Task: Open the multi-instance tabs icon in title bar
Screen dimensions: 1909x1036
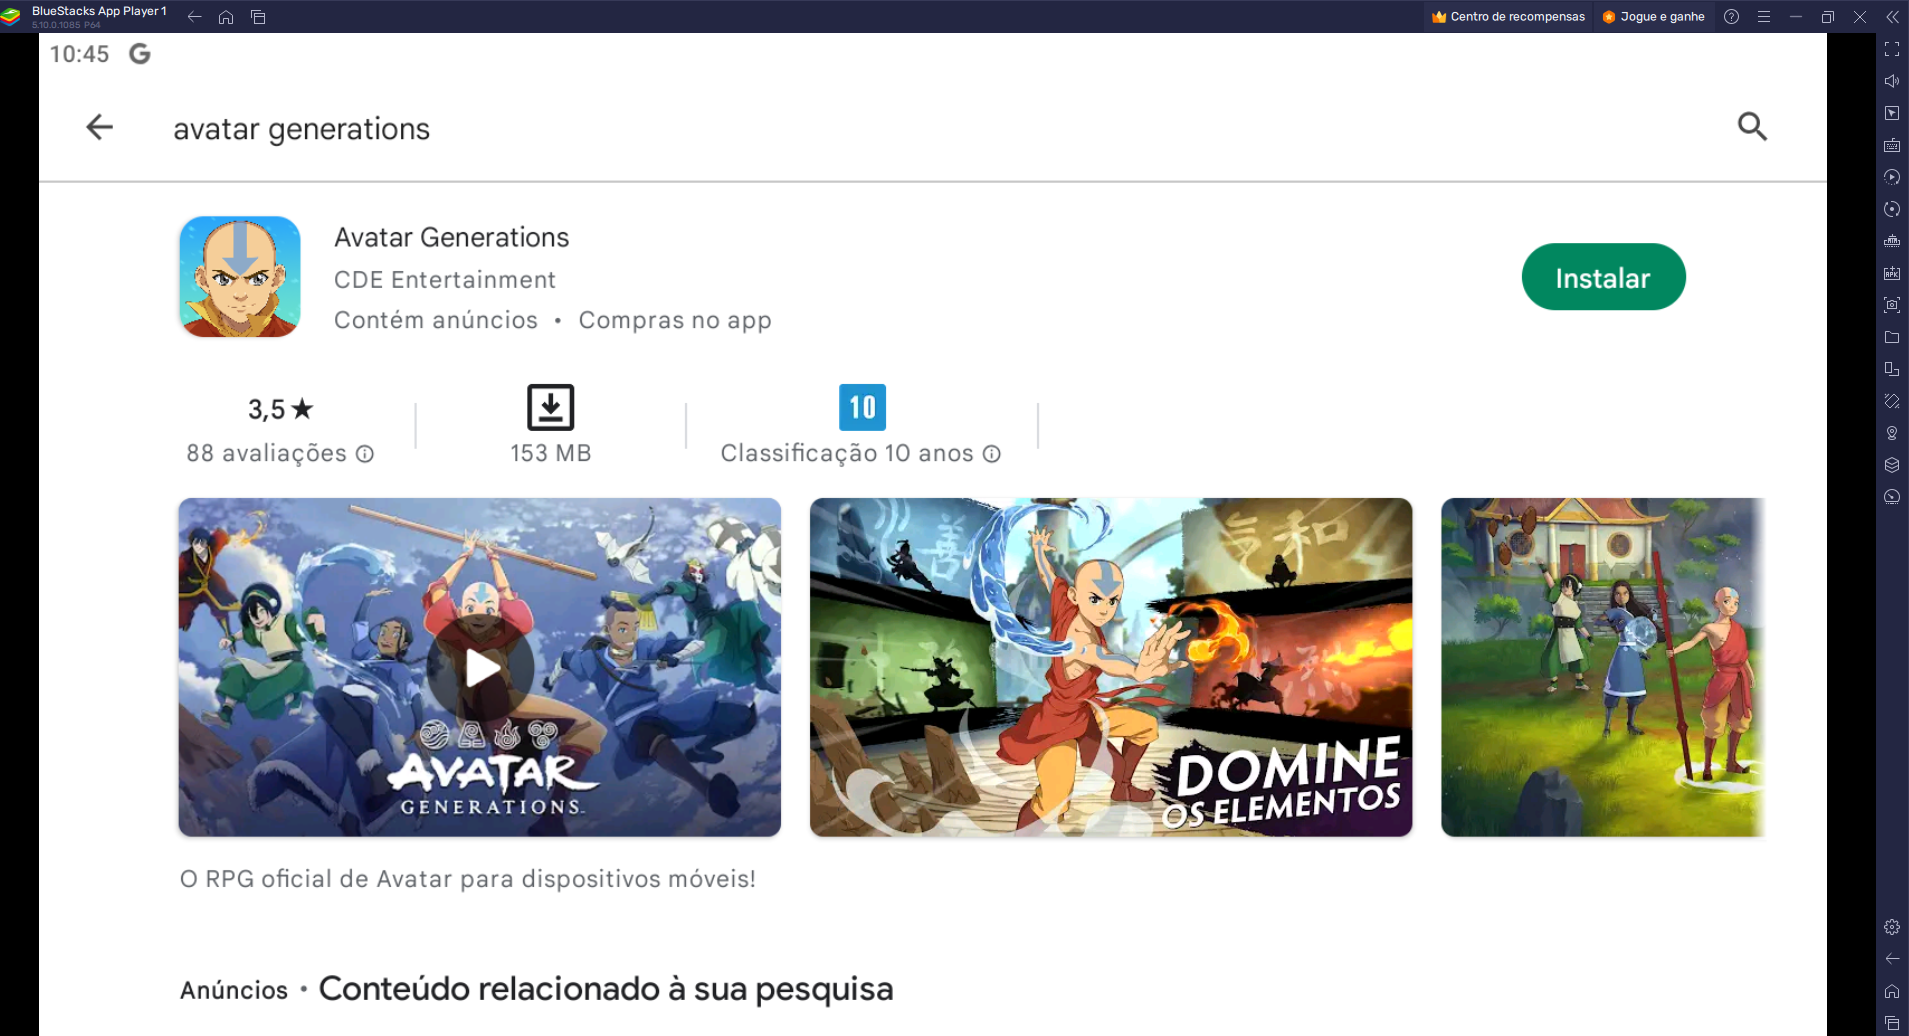Action: (258, 17)
